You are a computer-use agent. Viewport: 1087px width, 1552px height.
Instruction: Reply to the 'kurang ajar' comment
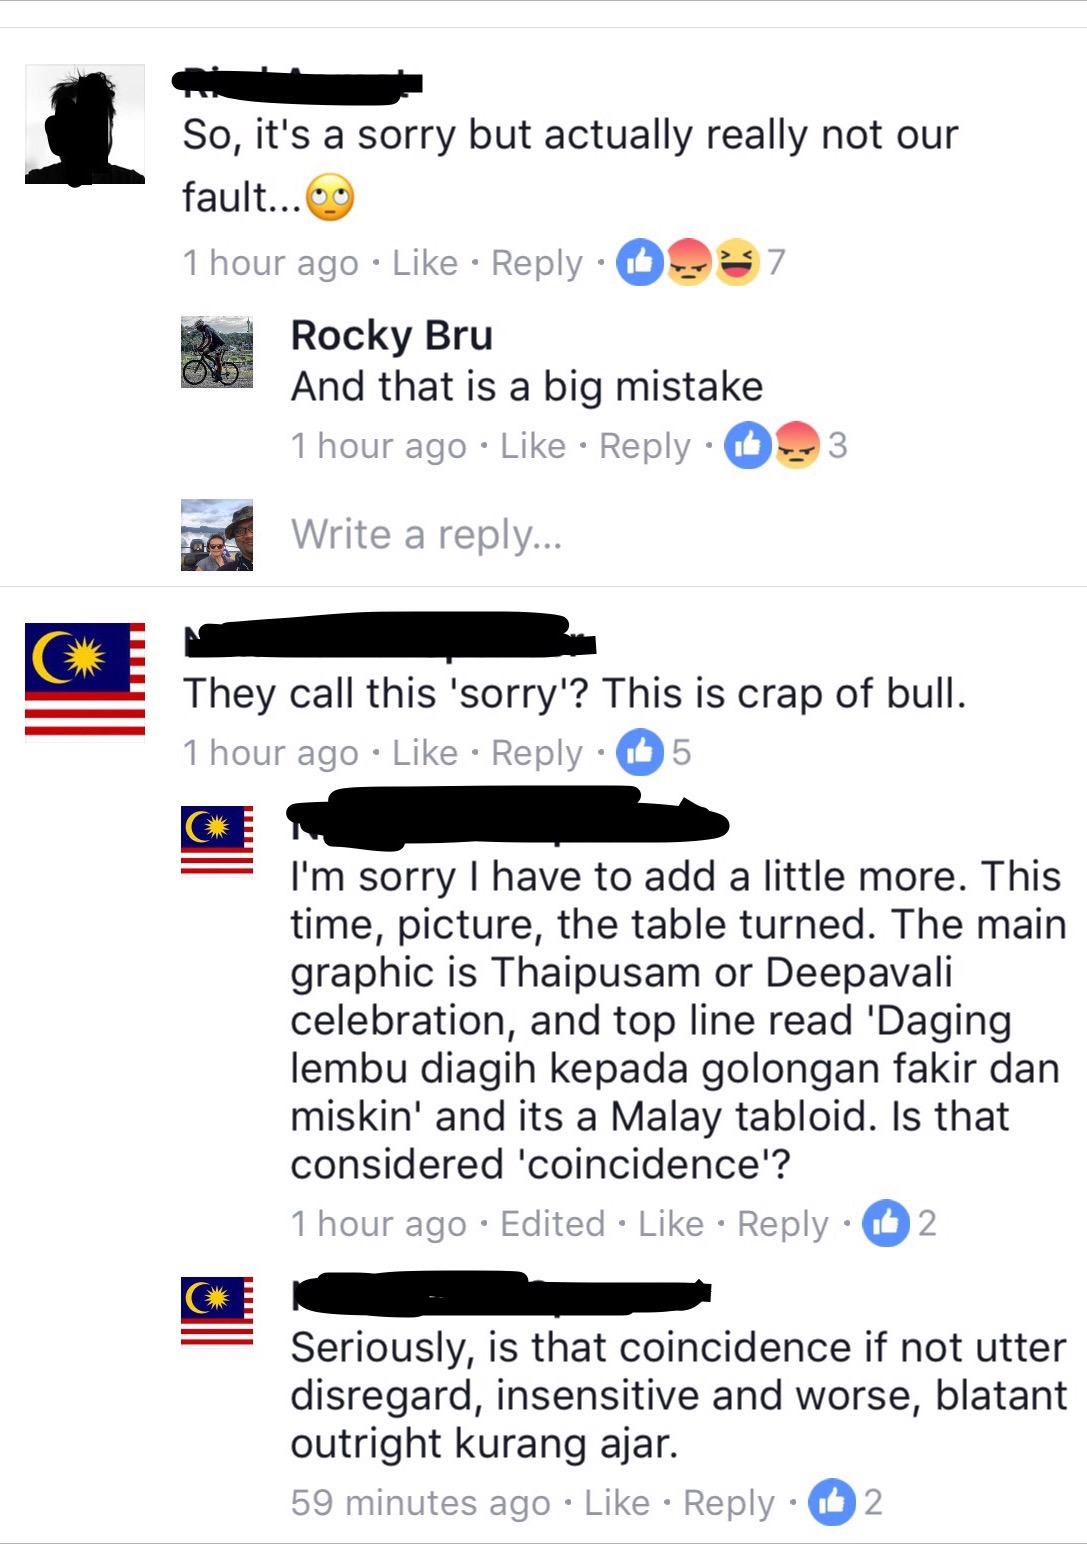729,1504
